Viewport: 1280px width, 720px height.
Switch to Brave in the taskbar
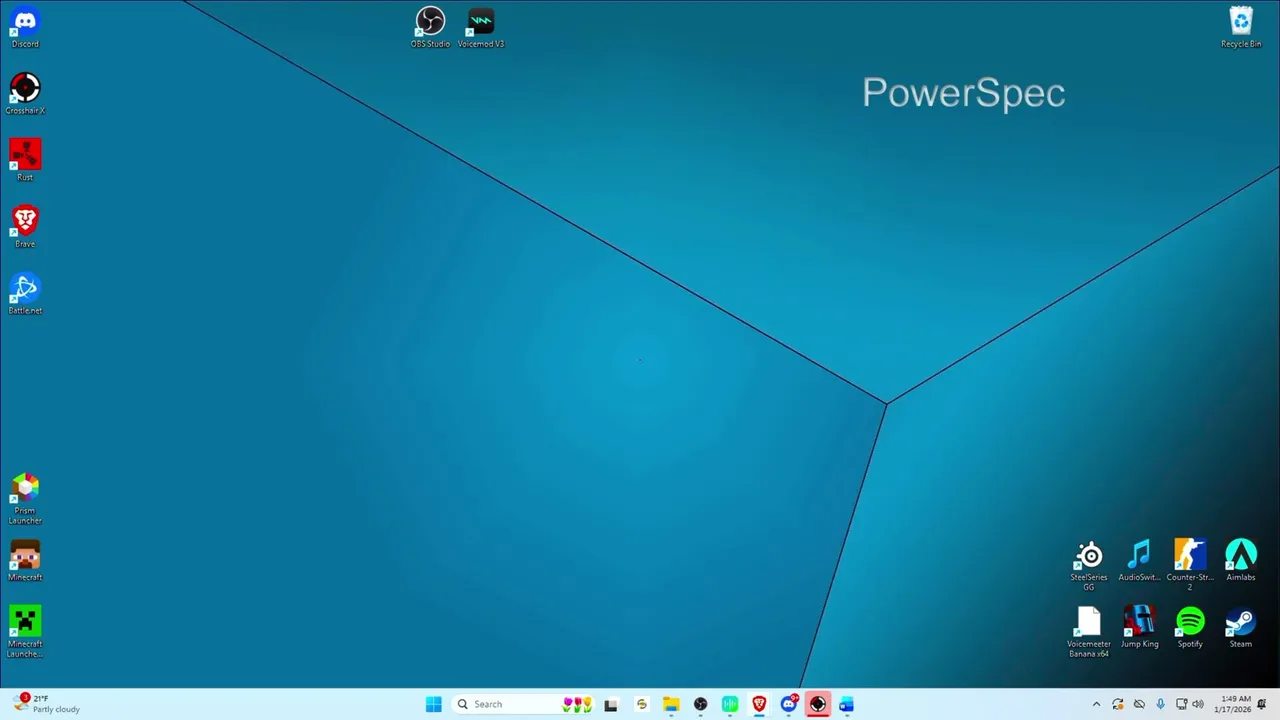coord(759,704)
